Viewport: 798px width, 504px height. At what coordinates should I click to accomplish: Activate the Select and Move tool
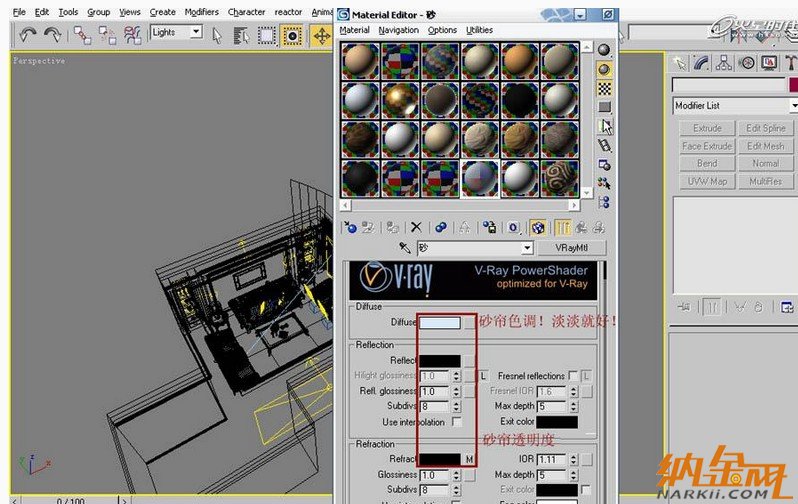[x=321, y=34]
